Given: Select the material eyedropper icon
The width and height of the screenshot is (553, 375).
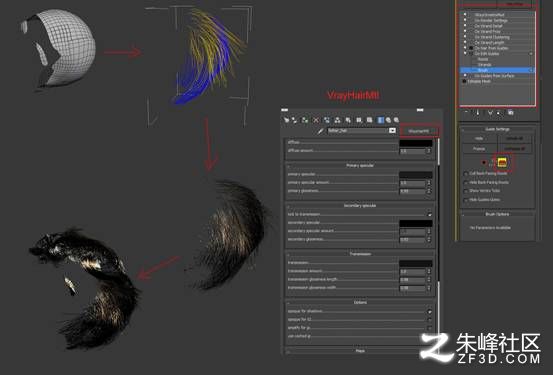Looking at the screenshot, I should (x=321, y=131).
